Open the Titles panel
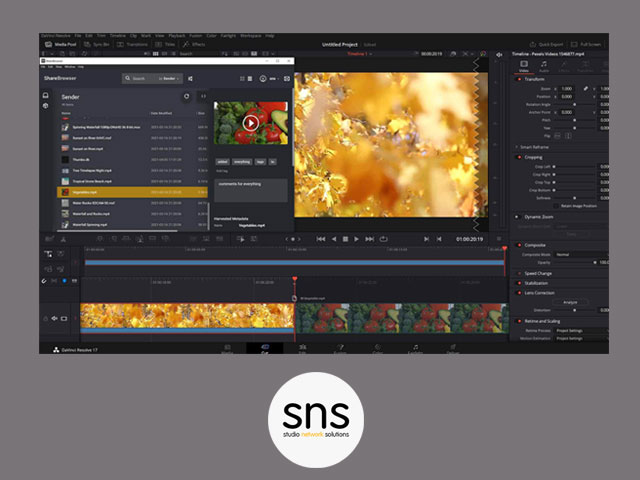The image size is (640, 480). (x=165, y=44)
